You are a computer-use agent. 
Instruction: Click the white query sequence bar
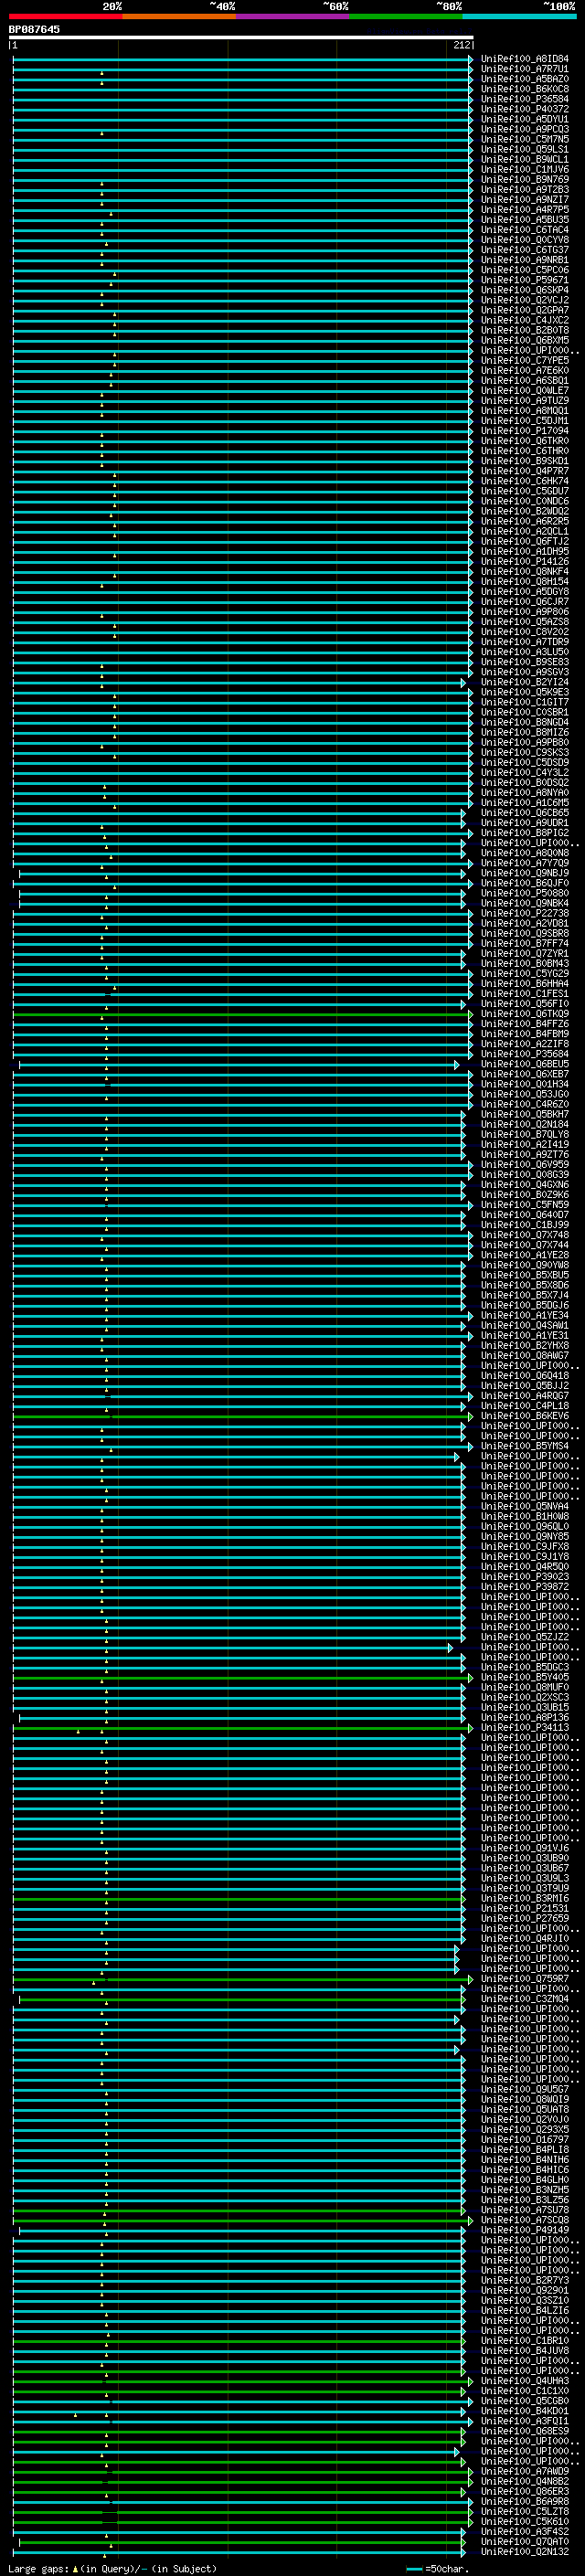[241, 37]
